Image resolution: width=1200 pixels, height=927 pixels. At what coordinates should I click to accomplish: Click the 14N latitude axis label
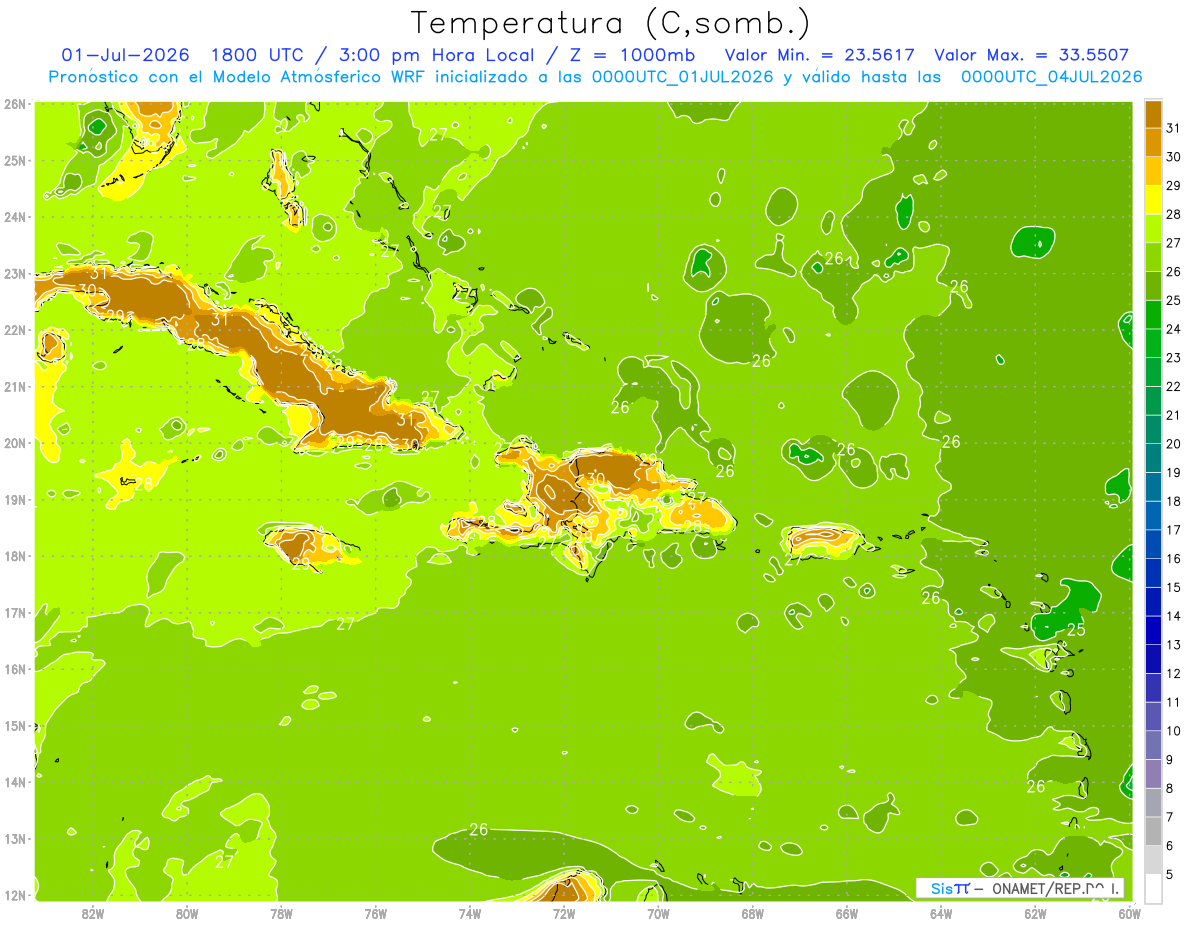pyautogui.click(x=14, y=782)
